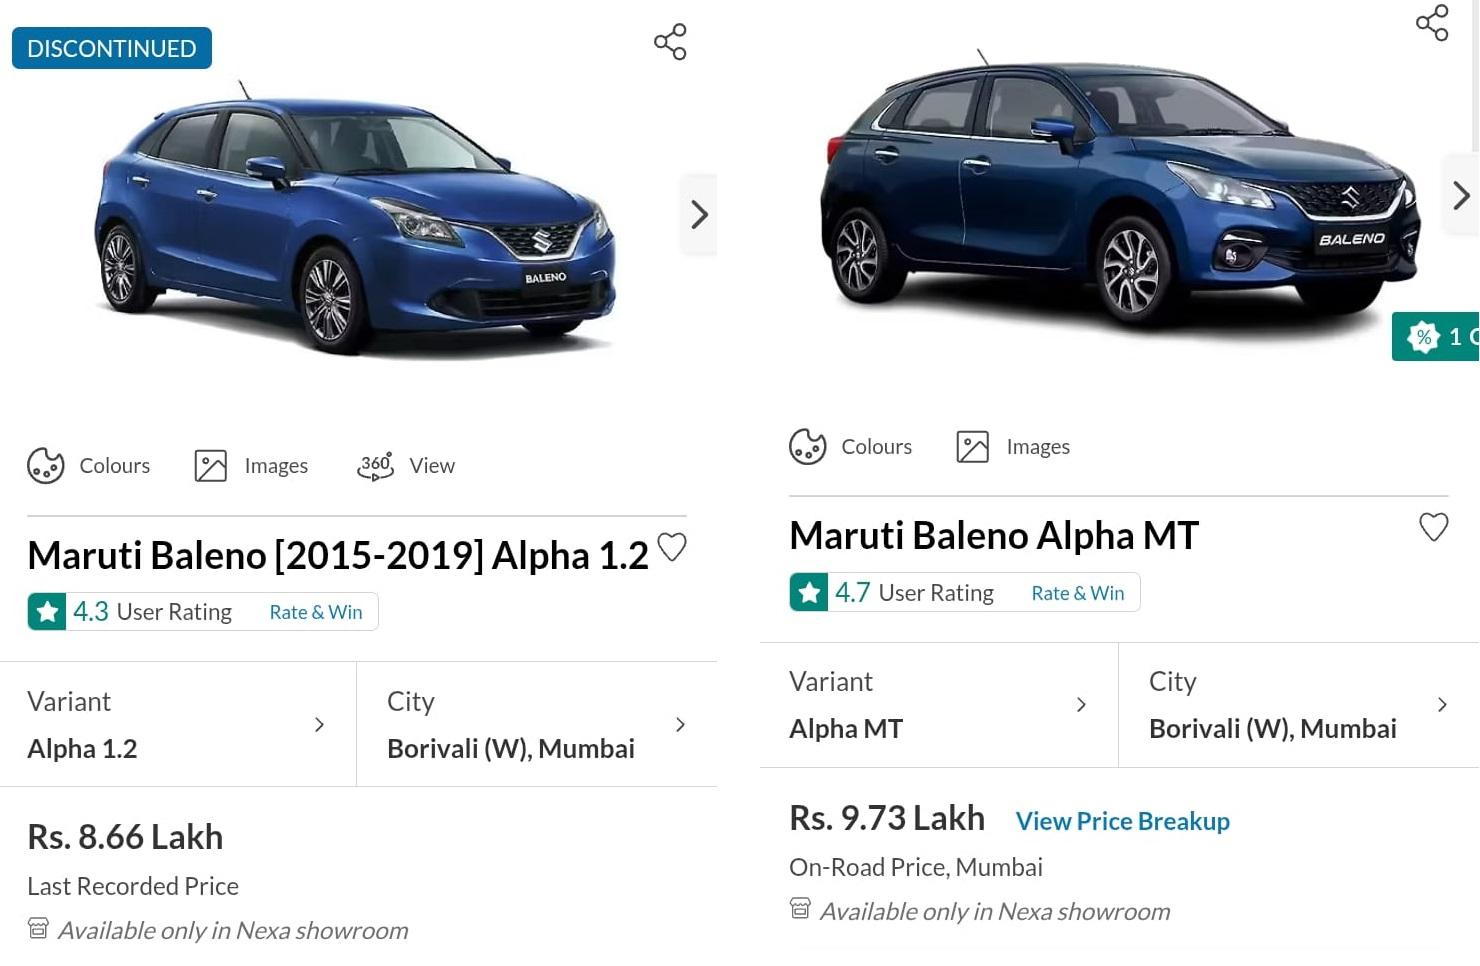1480x966 pixels.
Task: Open Colours palette icon for Baleno Alpha MT
Action: click(808, 447)
